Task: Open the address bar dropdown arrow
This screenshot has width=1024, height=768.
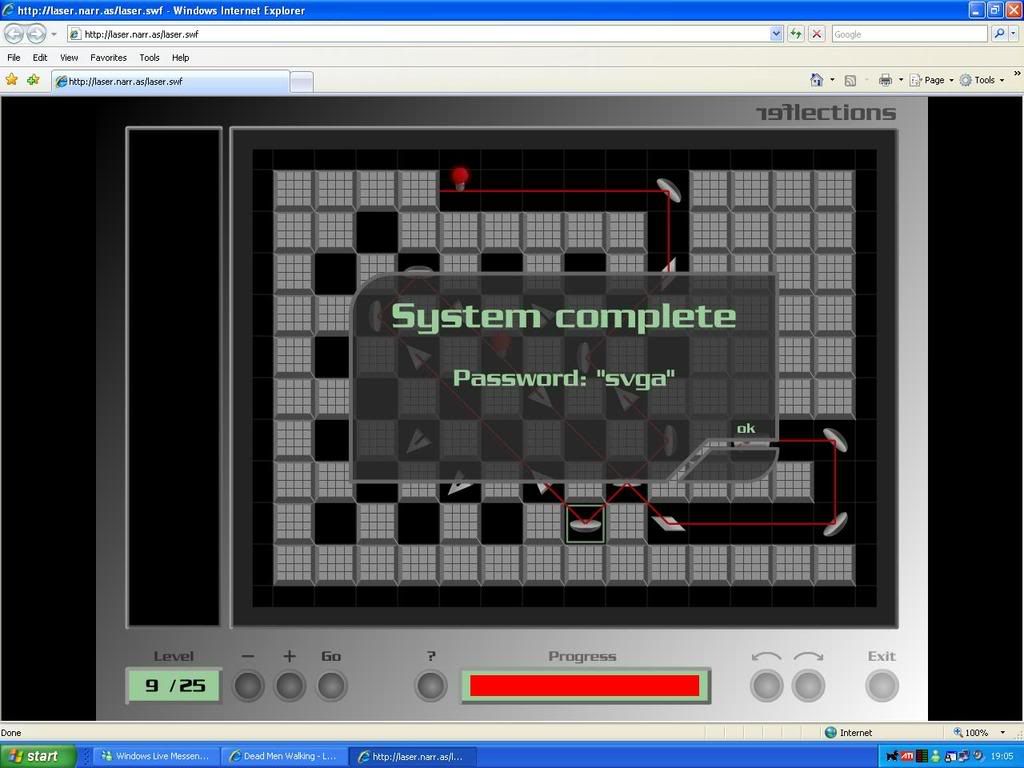Action: pyautogui.click(x=777, y=34)
